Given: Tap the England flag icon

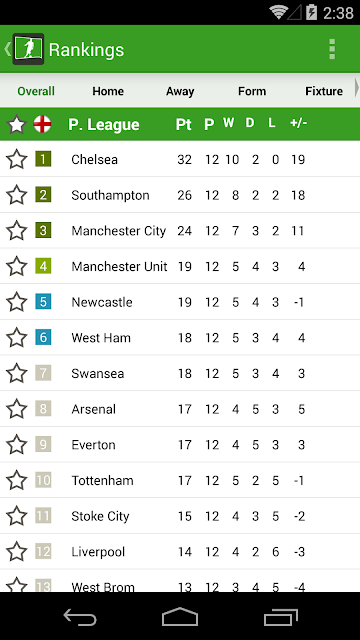Looking at the screenshot, I should 42,124.
